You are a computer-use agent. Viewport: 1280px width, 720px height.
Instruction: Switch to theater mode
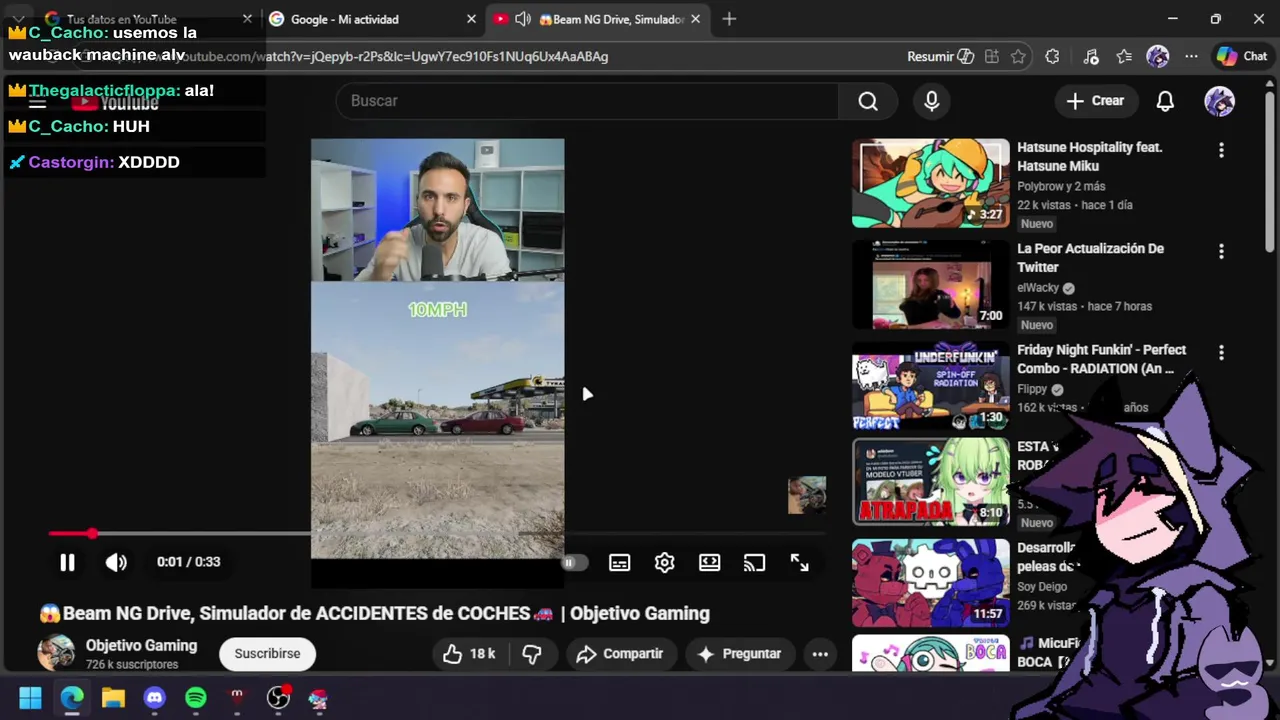(710, 563)
